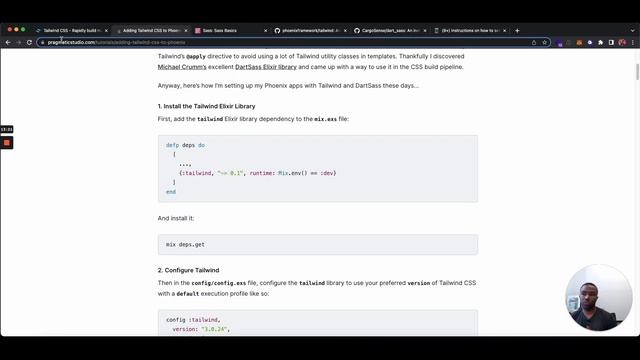The height and width of the screenshot is (360, 640).
Task: Click the 'Anyway, here's how I'm setting up' paragraph
Action: [x=288, y=86]
